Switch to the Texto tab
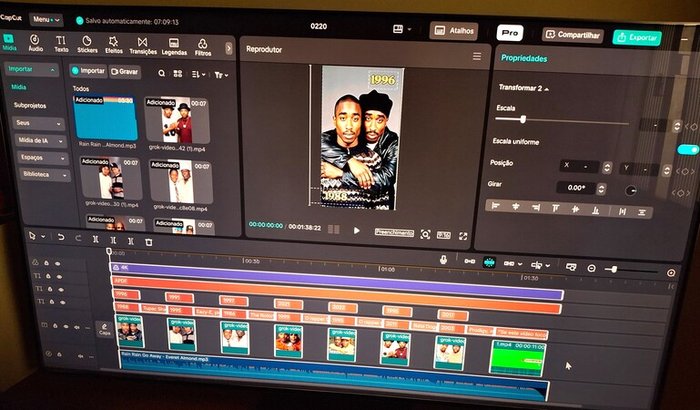The height and width of the screenshot is (410, 700). point(61,44)
